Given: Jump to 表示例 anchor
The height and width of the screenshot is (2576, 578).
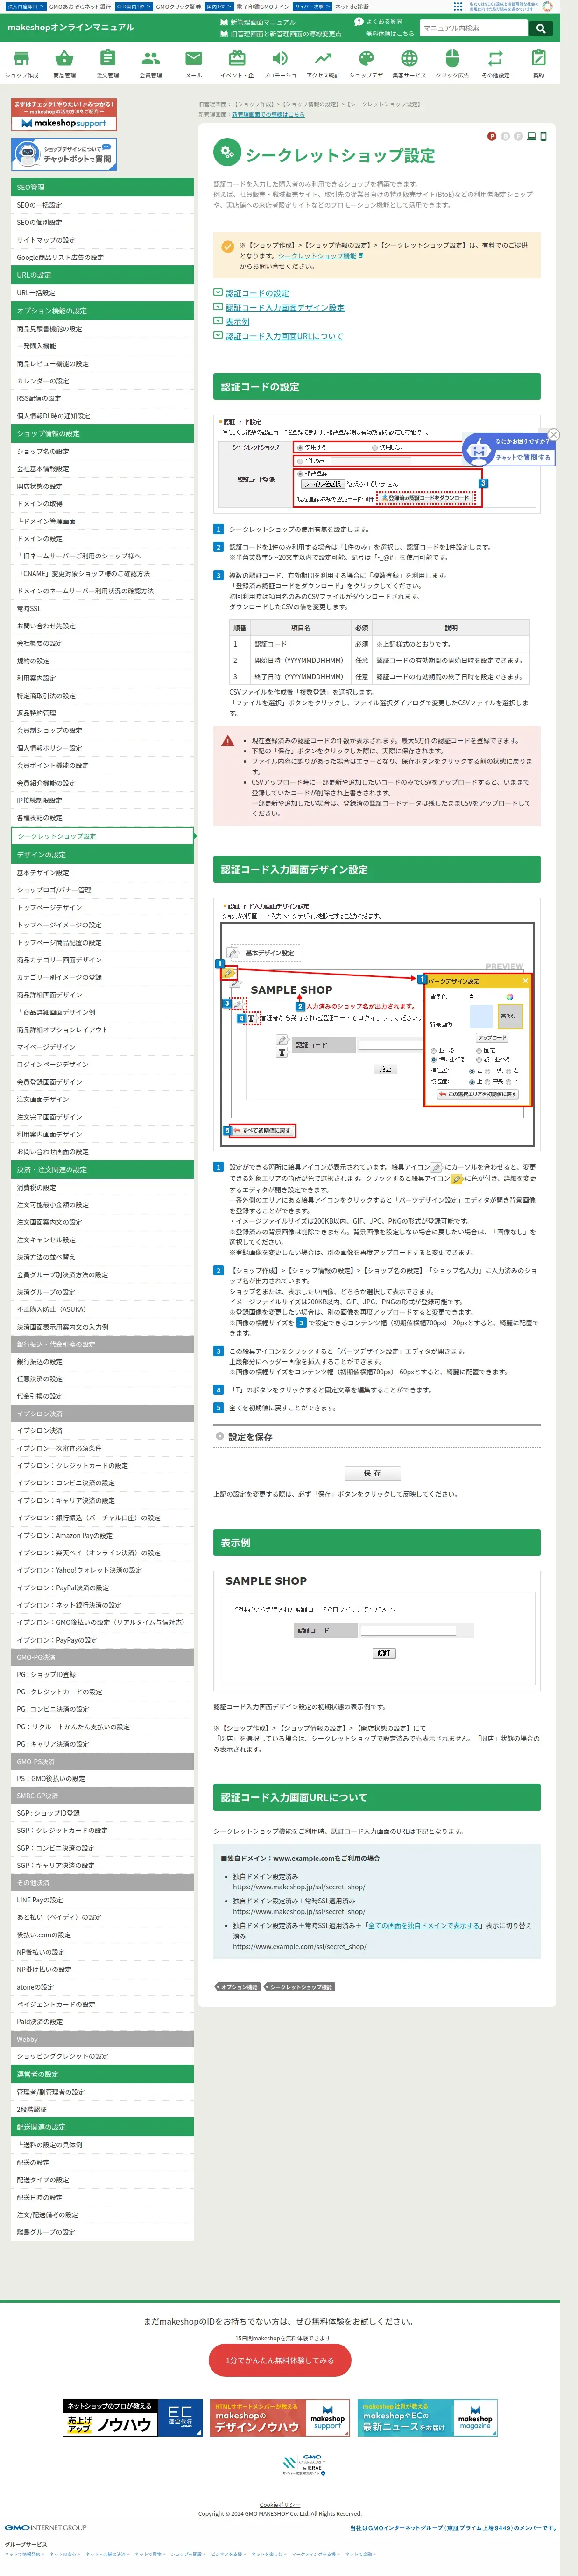Looking at the screenshot, I should click(237, 322).
